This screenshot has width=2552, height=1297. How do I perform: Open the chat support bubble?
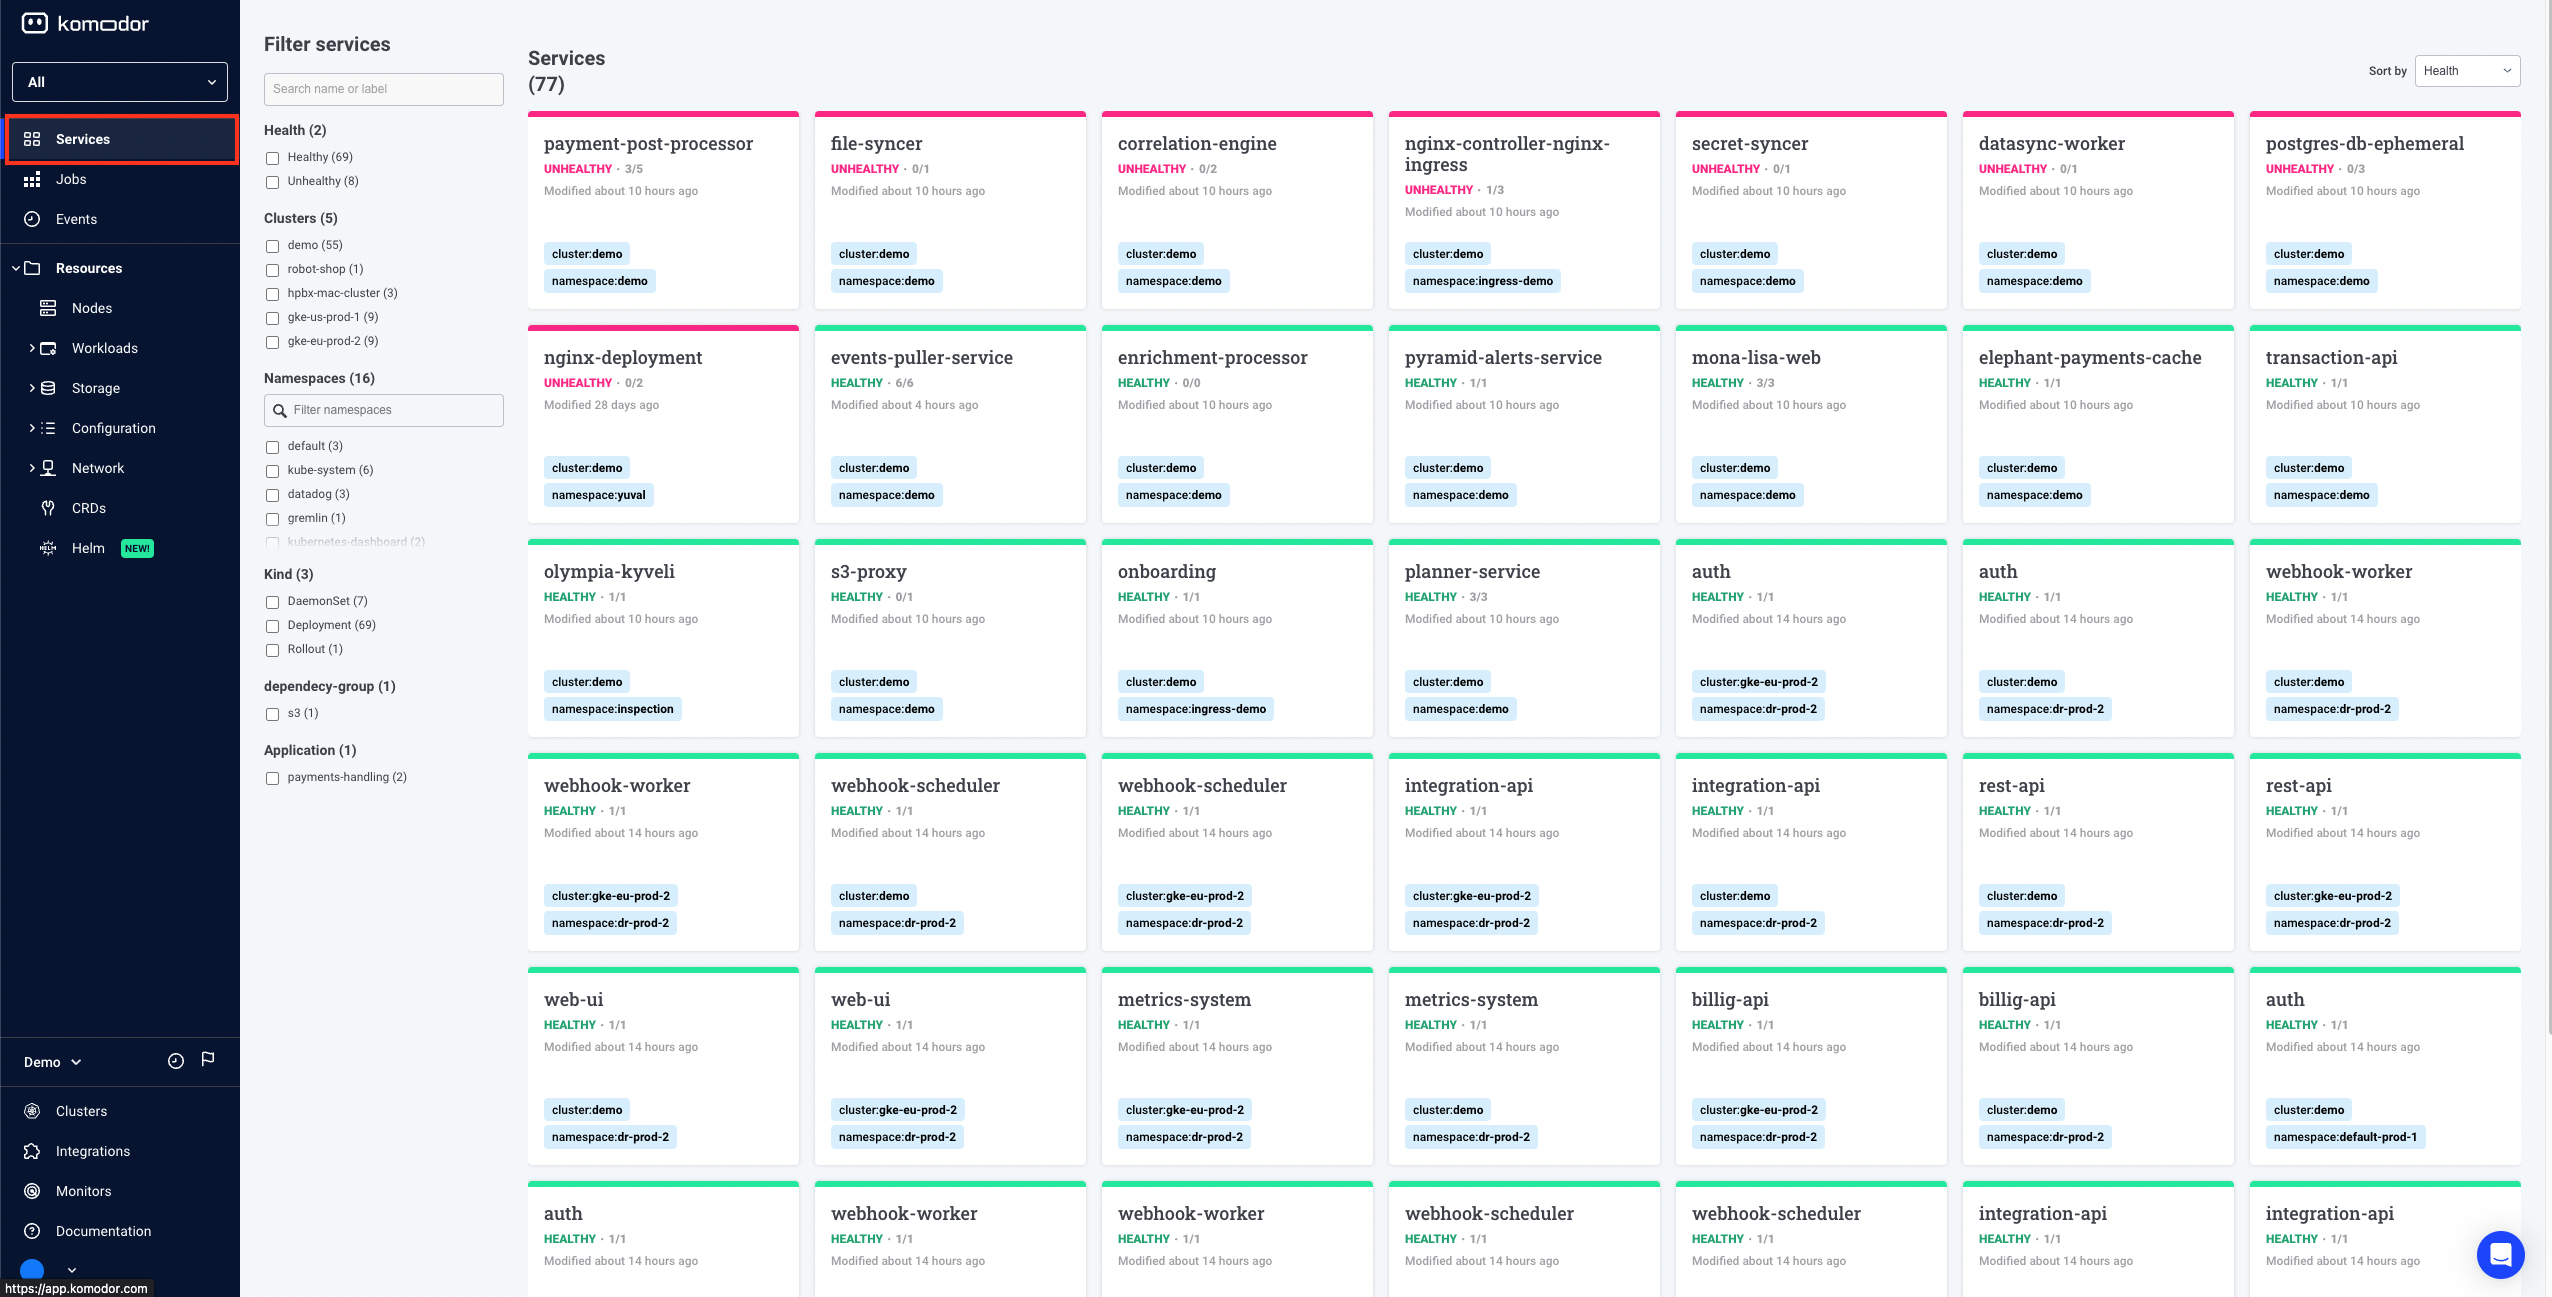(2500, 1254)
